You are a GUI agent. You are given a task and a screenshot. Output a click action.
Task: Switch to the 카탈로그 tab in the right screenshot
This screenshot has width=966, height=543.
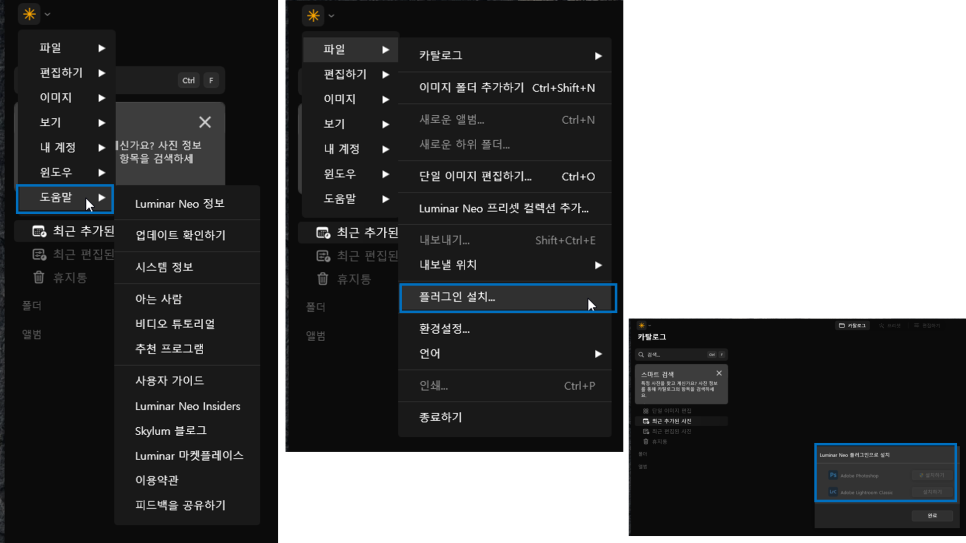[853, 325]
